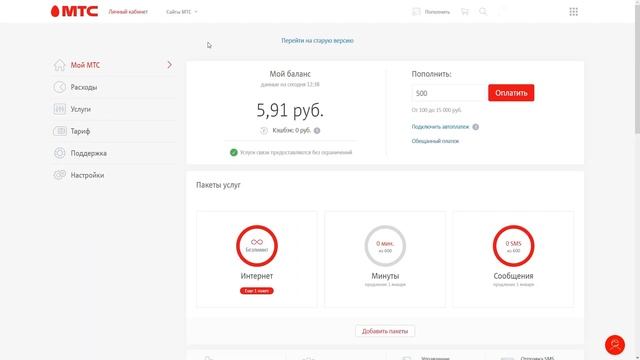Expand the Сайты МТС dropdown
This screenshot has height=360, width=640.
click(182, 12)
